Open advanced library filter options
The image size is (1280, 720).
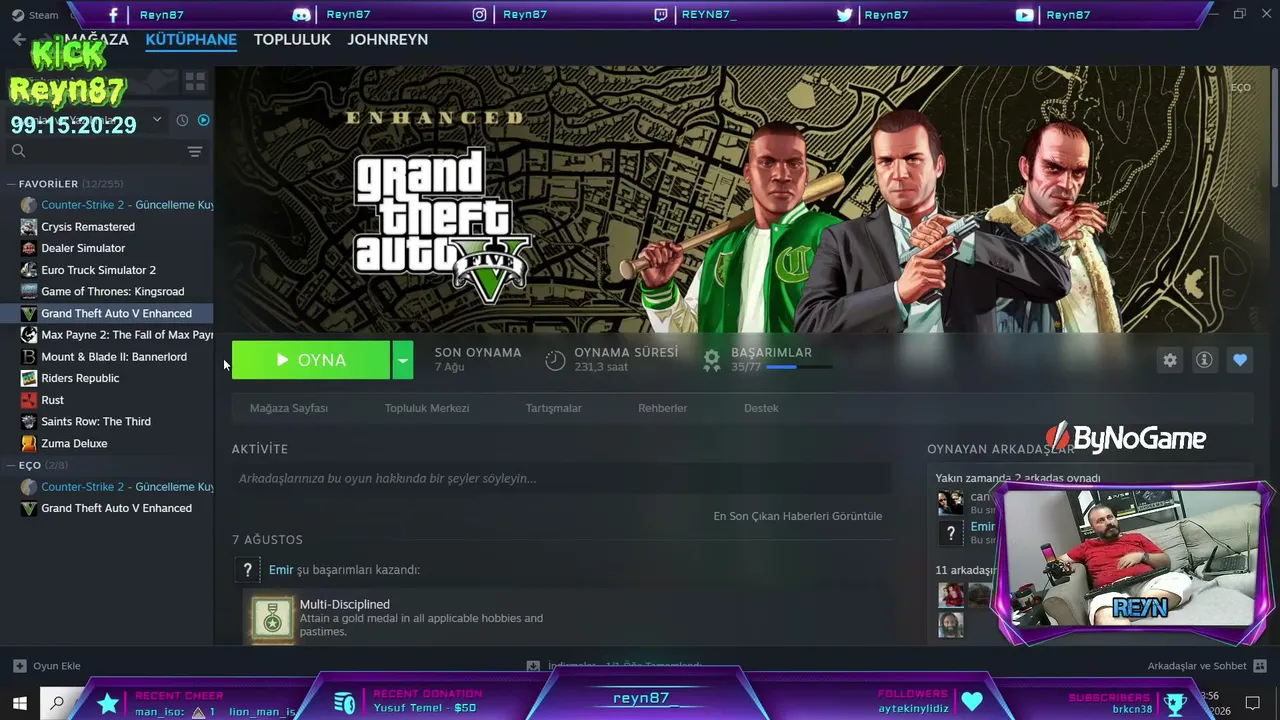point(195,152)
